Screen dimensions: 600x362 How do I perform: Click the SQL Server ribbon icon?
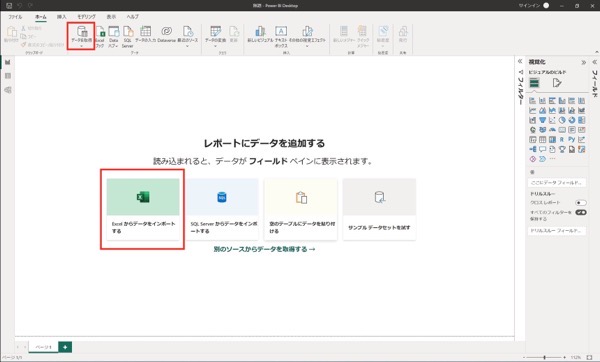(x=127, y=37)
